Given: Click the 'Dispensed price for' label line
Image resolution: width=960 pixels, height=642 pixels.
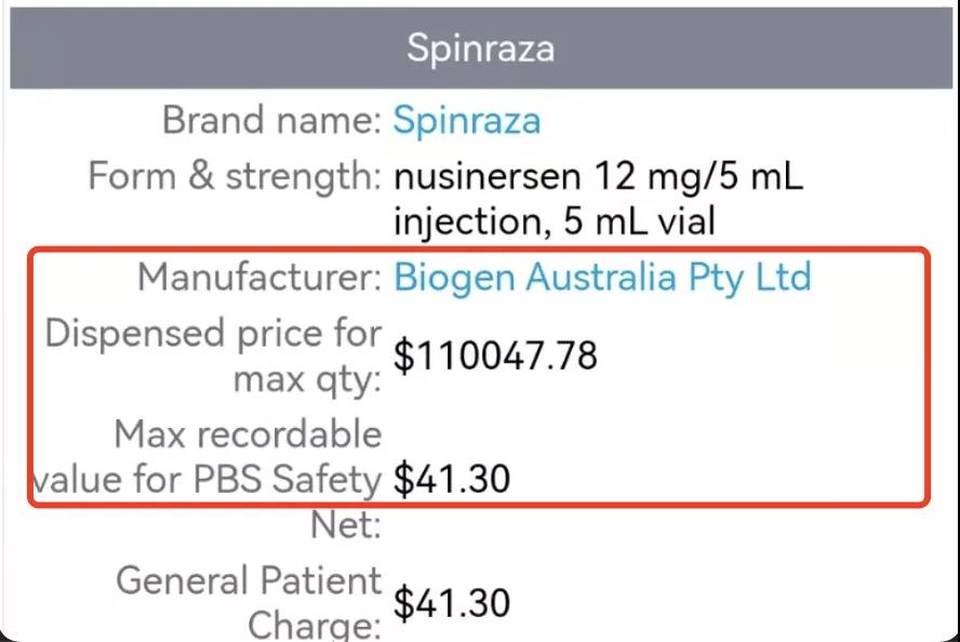Looking at the screenshot, I should coord(214,334).
